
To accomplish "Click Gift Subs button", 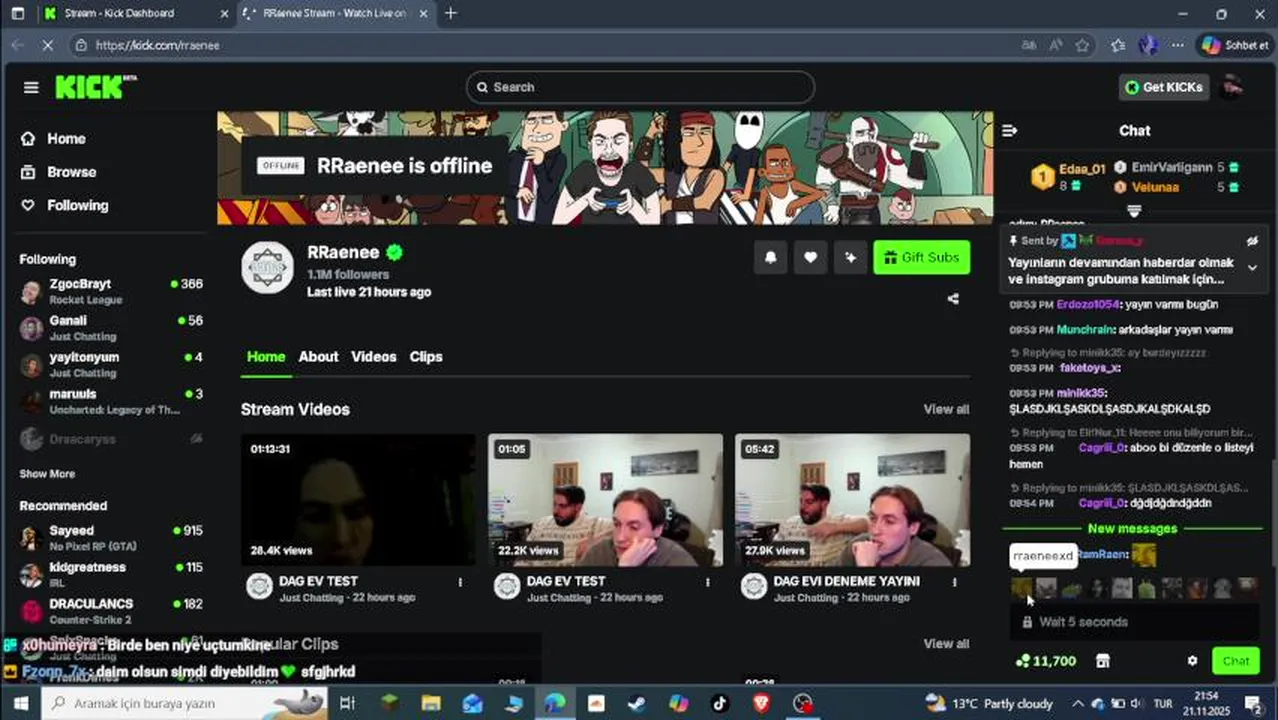I will (922, 257).
